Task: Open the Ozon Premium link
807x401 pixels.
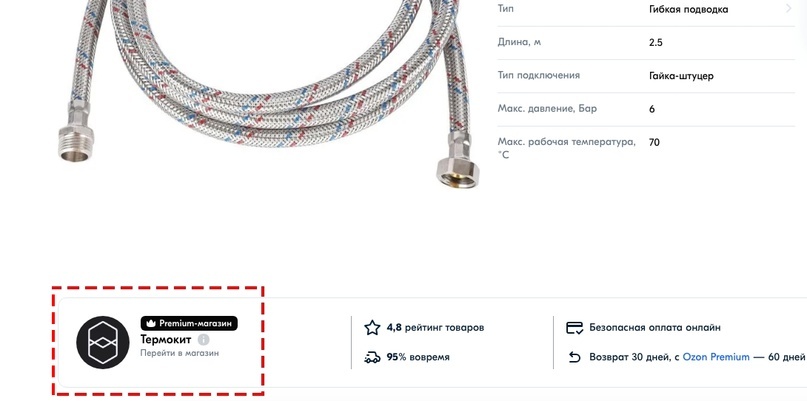Action: (x=716, y=357)
